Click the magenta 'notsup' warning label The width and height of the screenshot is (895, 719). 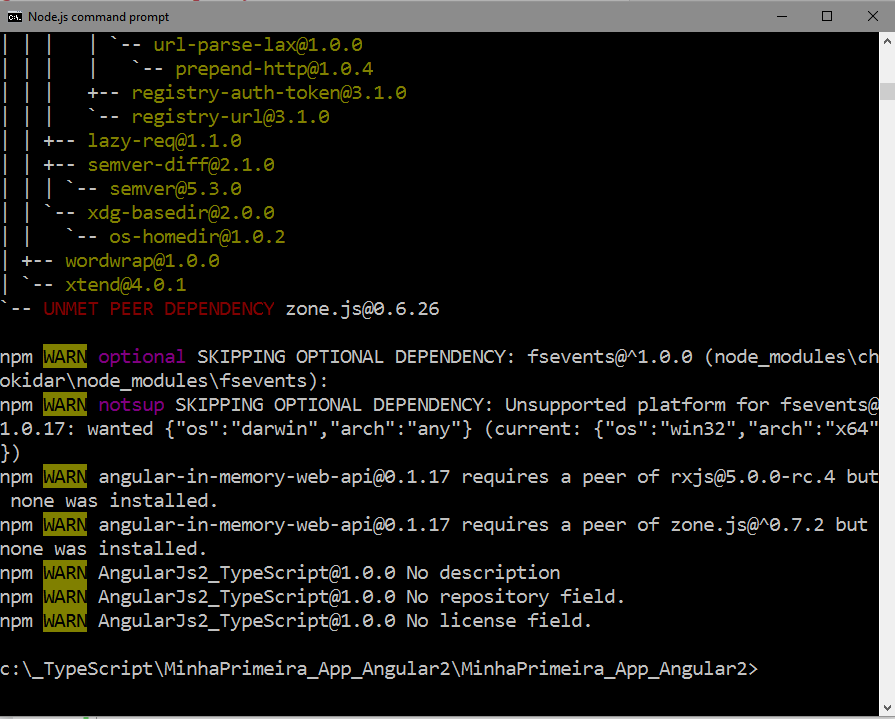click(131, 405)
